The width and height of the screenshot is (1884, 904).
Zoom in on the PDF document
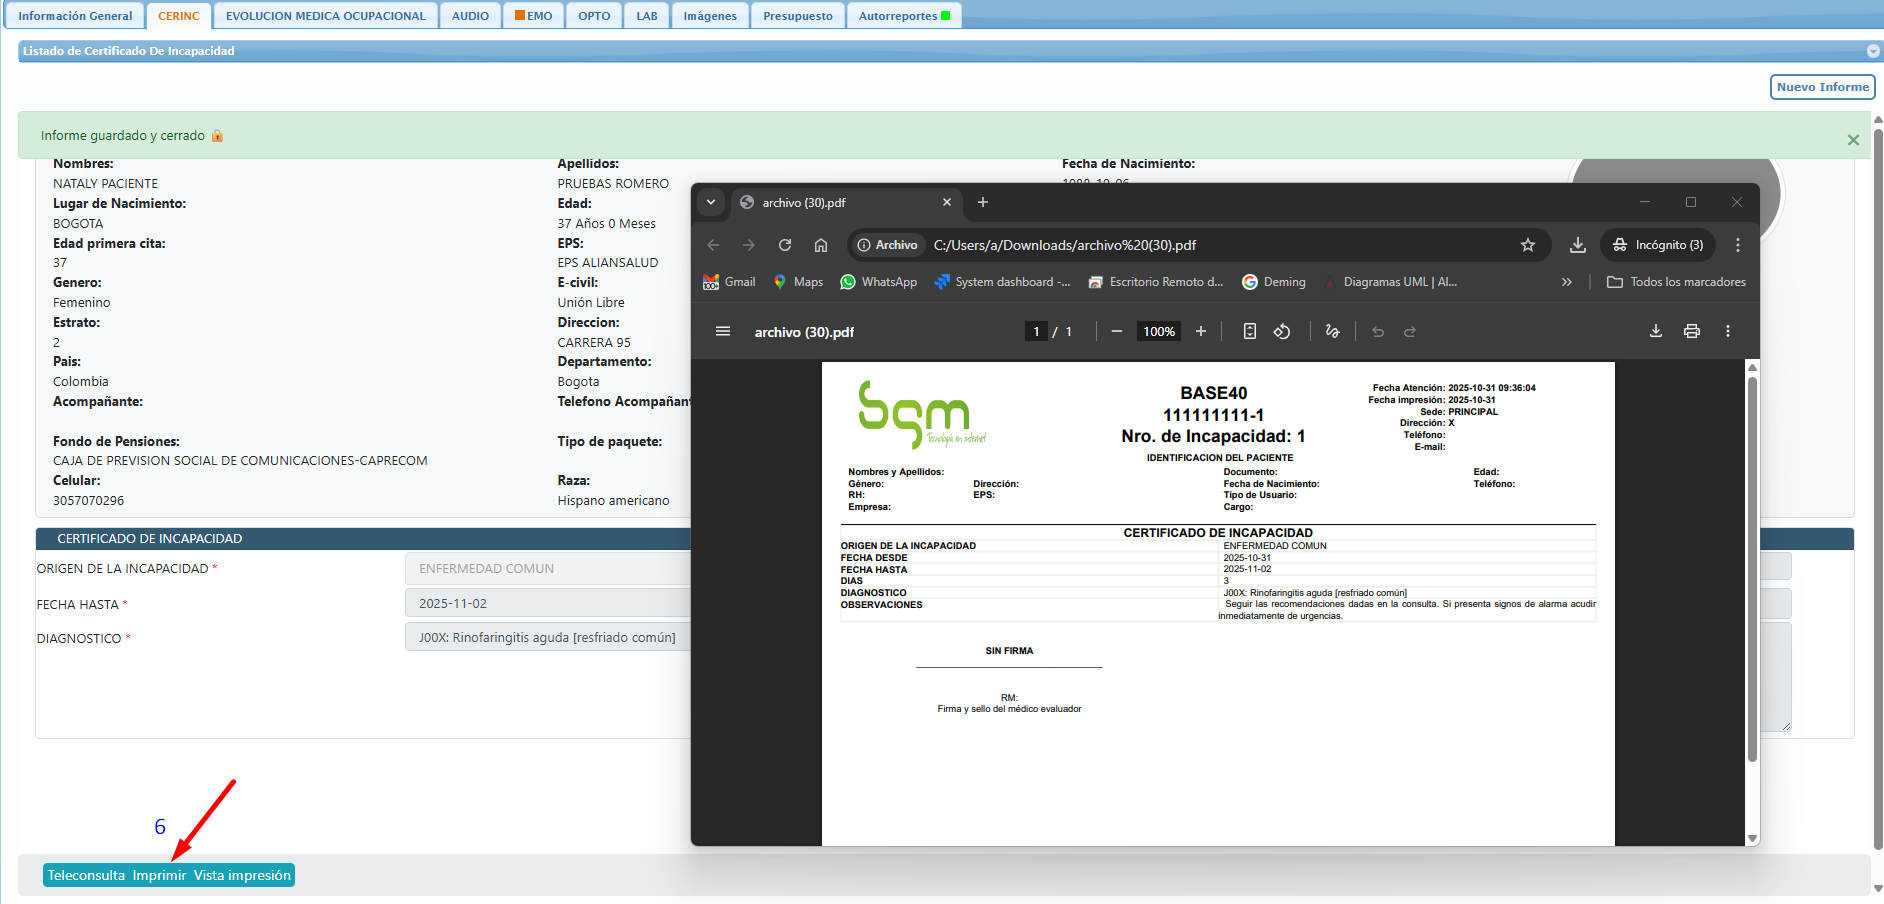(x=1201, y=332)
